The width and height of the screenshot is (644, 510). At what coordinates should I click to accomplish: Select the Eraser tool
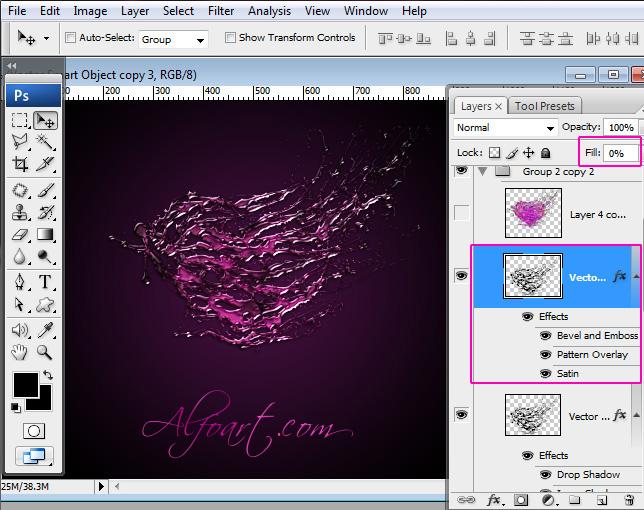pyautogui.click(x=20, y=236)
